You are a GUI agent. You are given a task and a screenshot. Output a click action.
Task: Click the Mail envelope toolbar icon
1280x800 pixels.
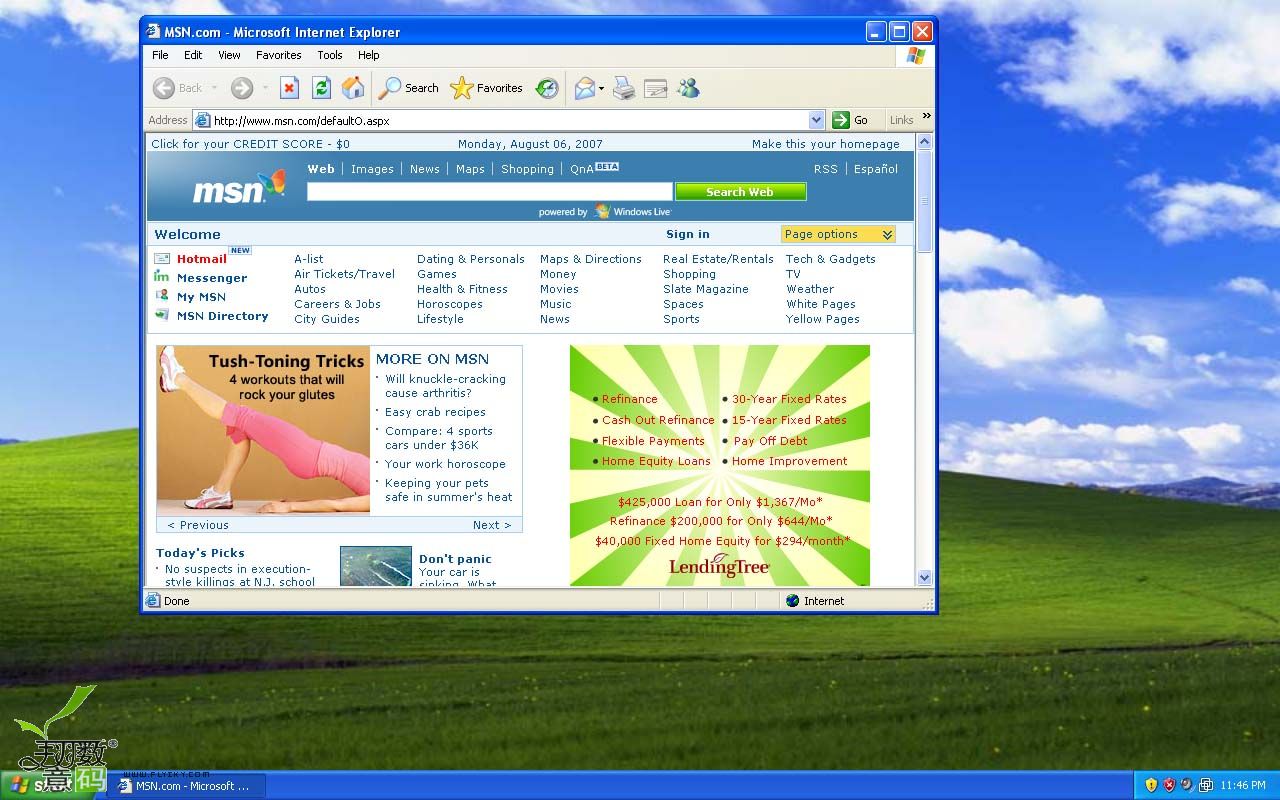pos(585,88)
